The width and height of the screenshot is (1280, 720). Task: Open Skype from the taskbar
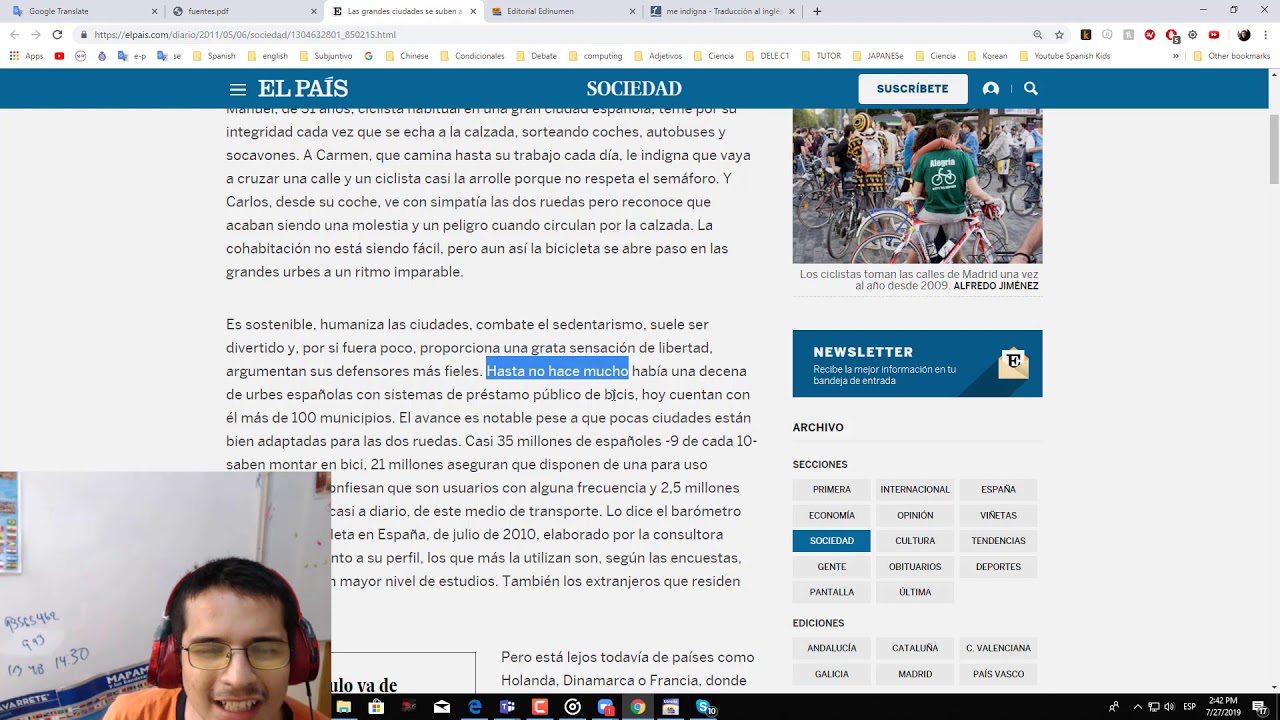(x=705, y=707)
